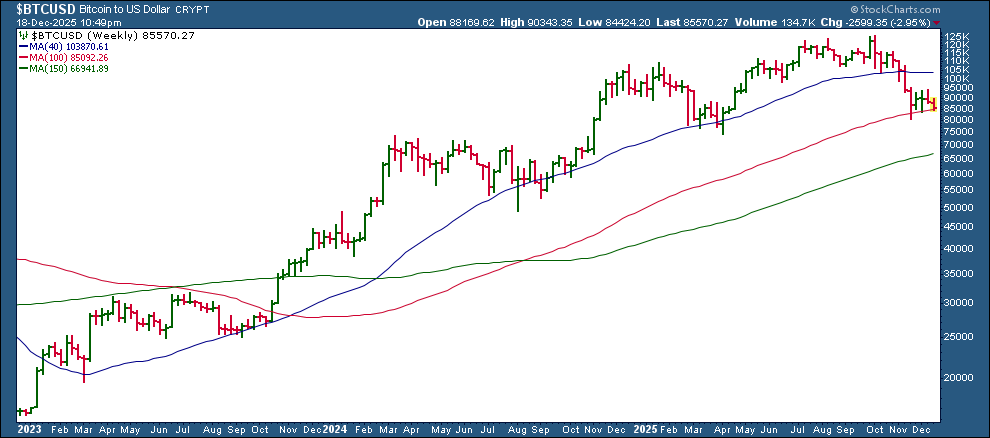
Task: Click the StockCharts.com copyright label
Action: point(895,9)
